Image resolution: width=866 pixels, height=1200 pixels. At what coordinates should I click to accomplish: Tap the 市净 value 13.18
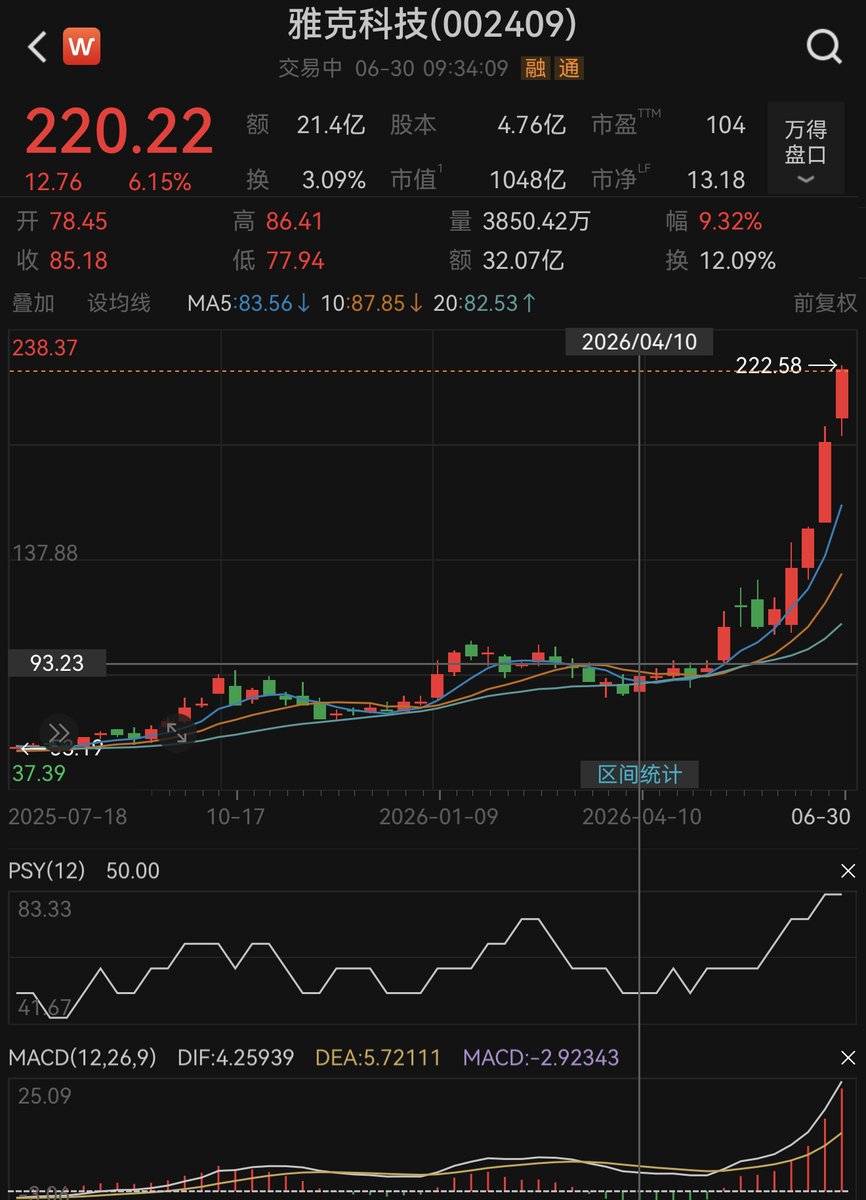[716, 180]
